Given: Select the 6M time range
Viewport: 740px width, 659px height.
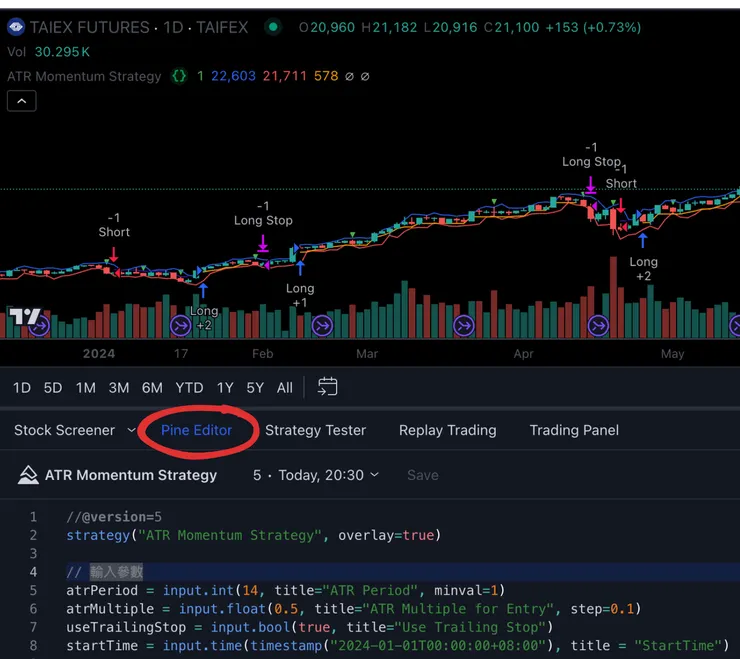Looking at the screenshot, I should 152,388.
